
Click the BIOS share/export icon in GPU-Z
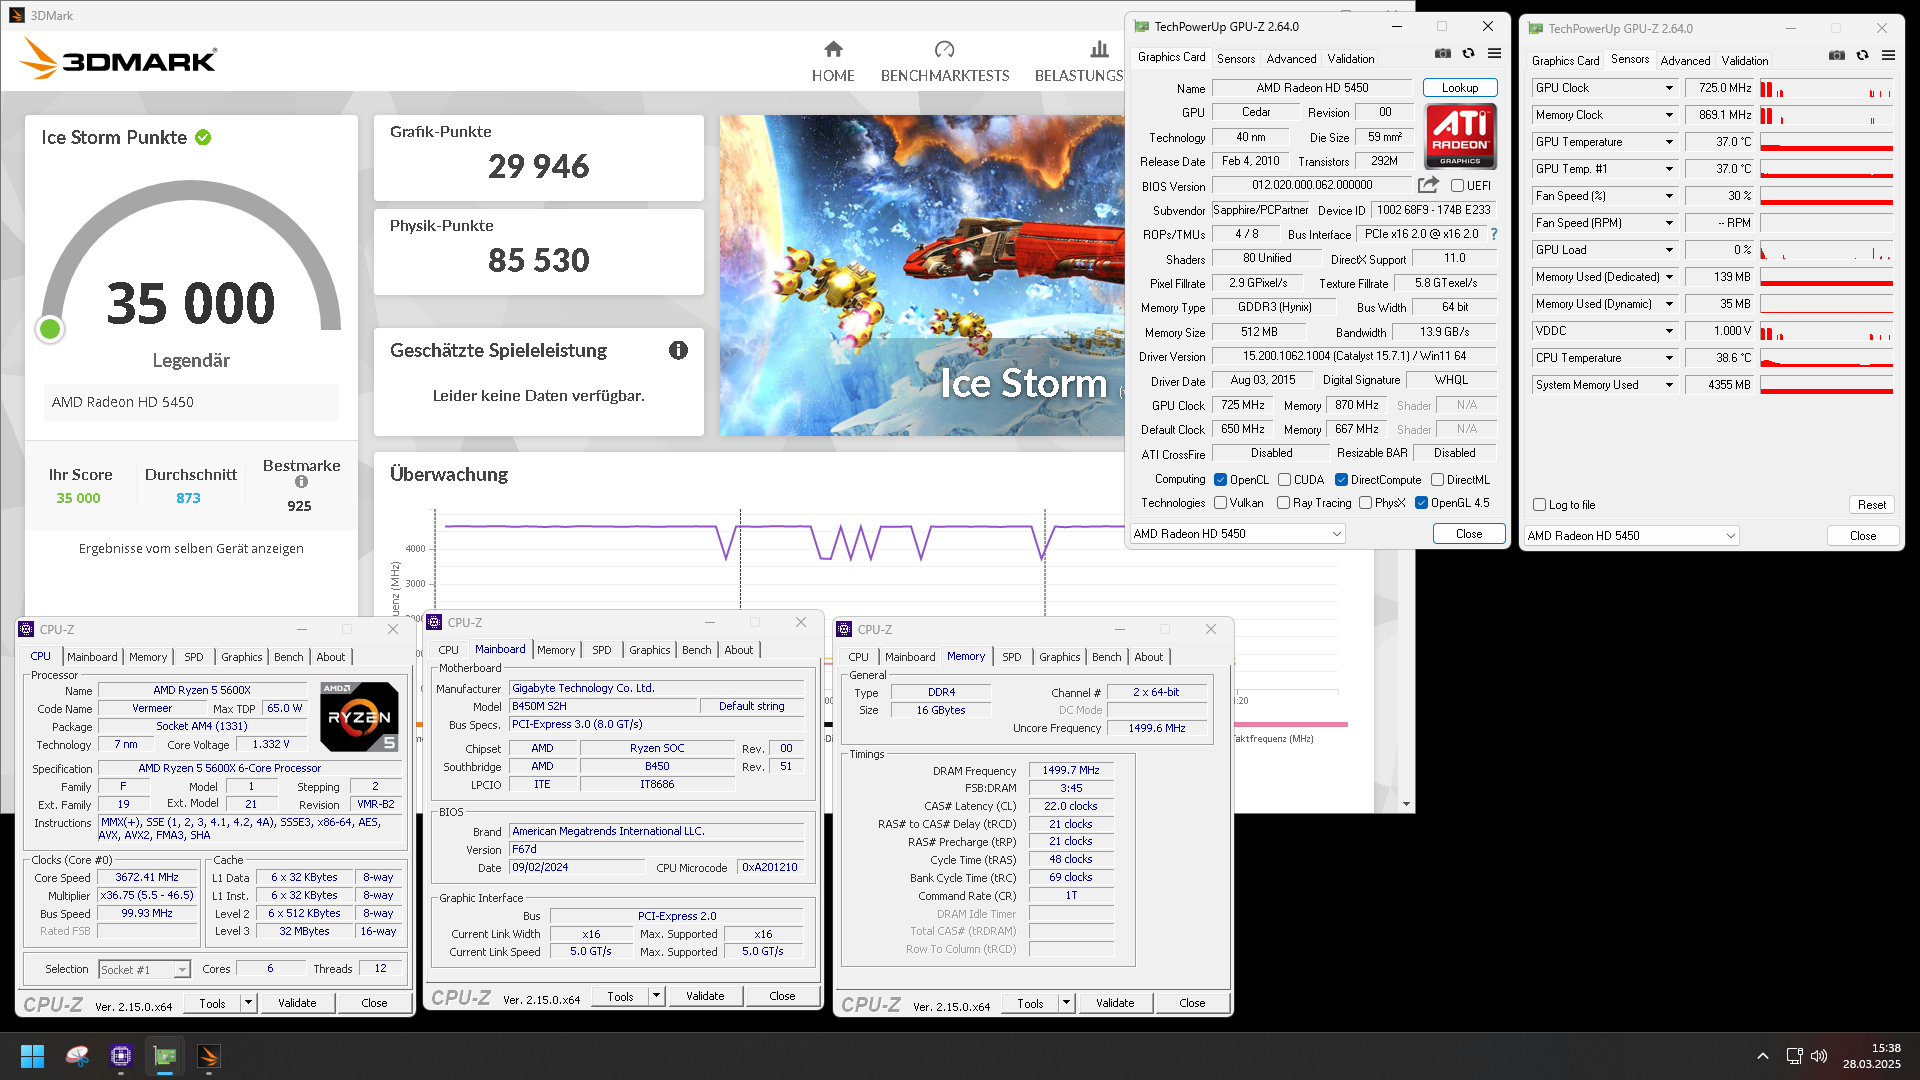click(1428, 185)
